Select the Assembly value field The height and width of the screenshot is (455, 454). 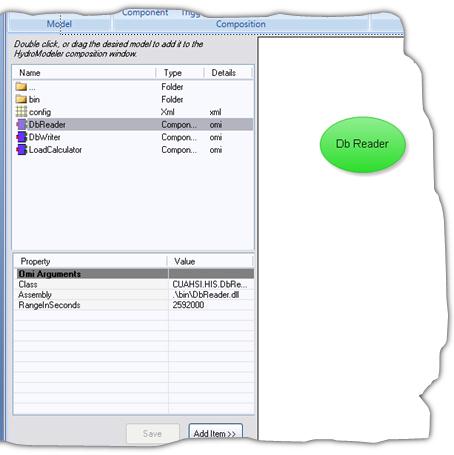pyautogui.click(x=211, y=295)
